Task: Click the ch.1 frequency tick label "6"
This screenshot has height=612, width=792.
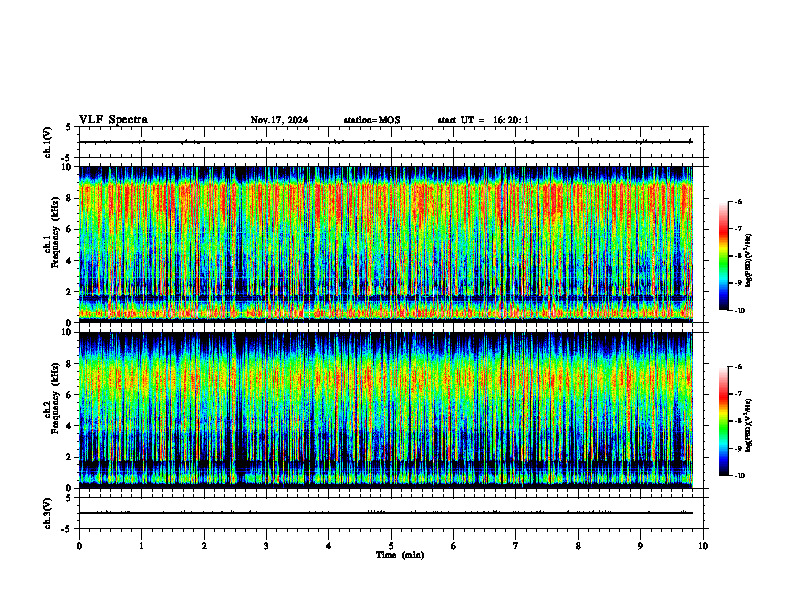Action: 69,229
